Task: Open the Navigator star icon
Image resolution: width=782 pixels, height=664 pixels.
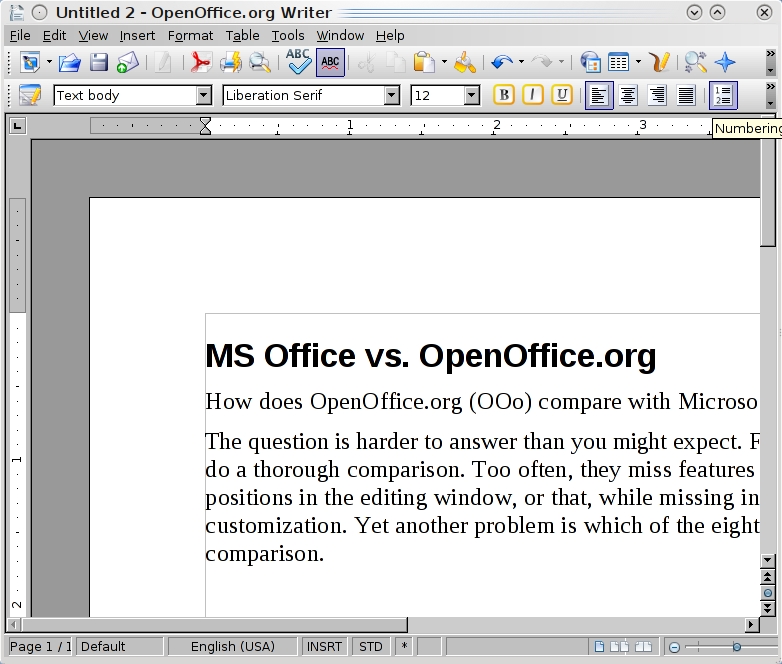Action: pyautogui.click(x=725, y=63)
